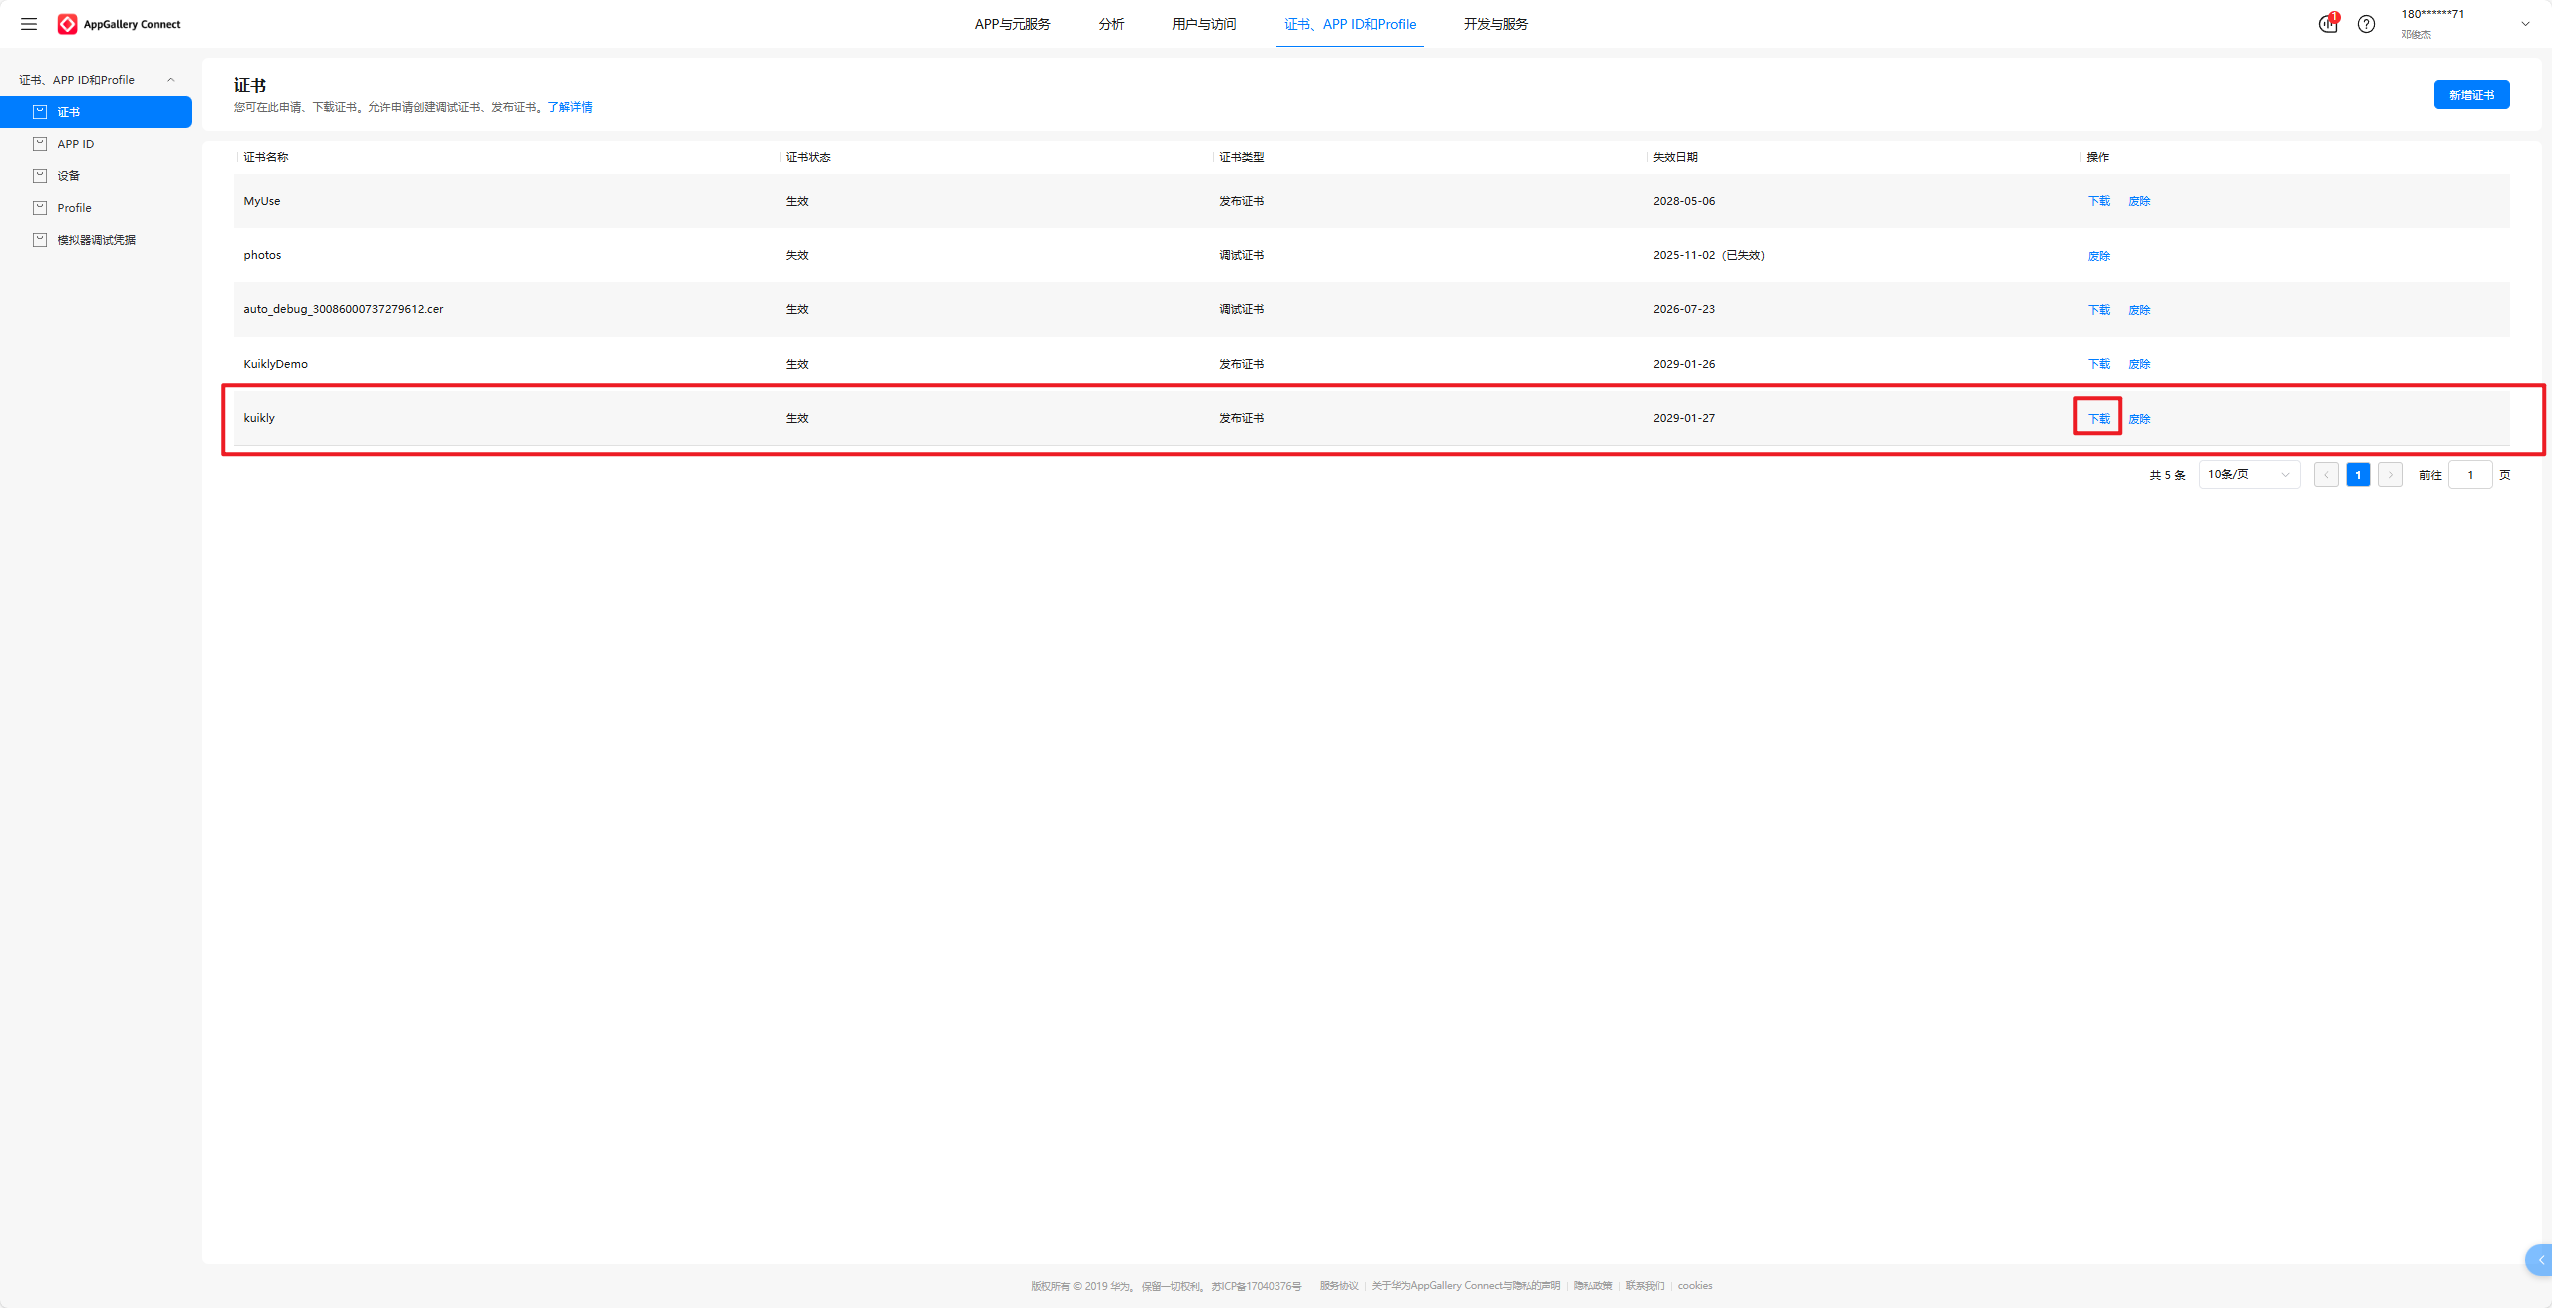
Task: Expand the user account dropdown arrow
Action: (x=2525, y=24)
